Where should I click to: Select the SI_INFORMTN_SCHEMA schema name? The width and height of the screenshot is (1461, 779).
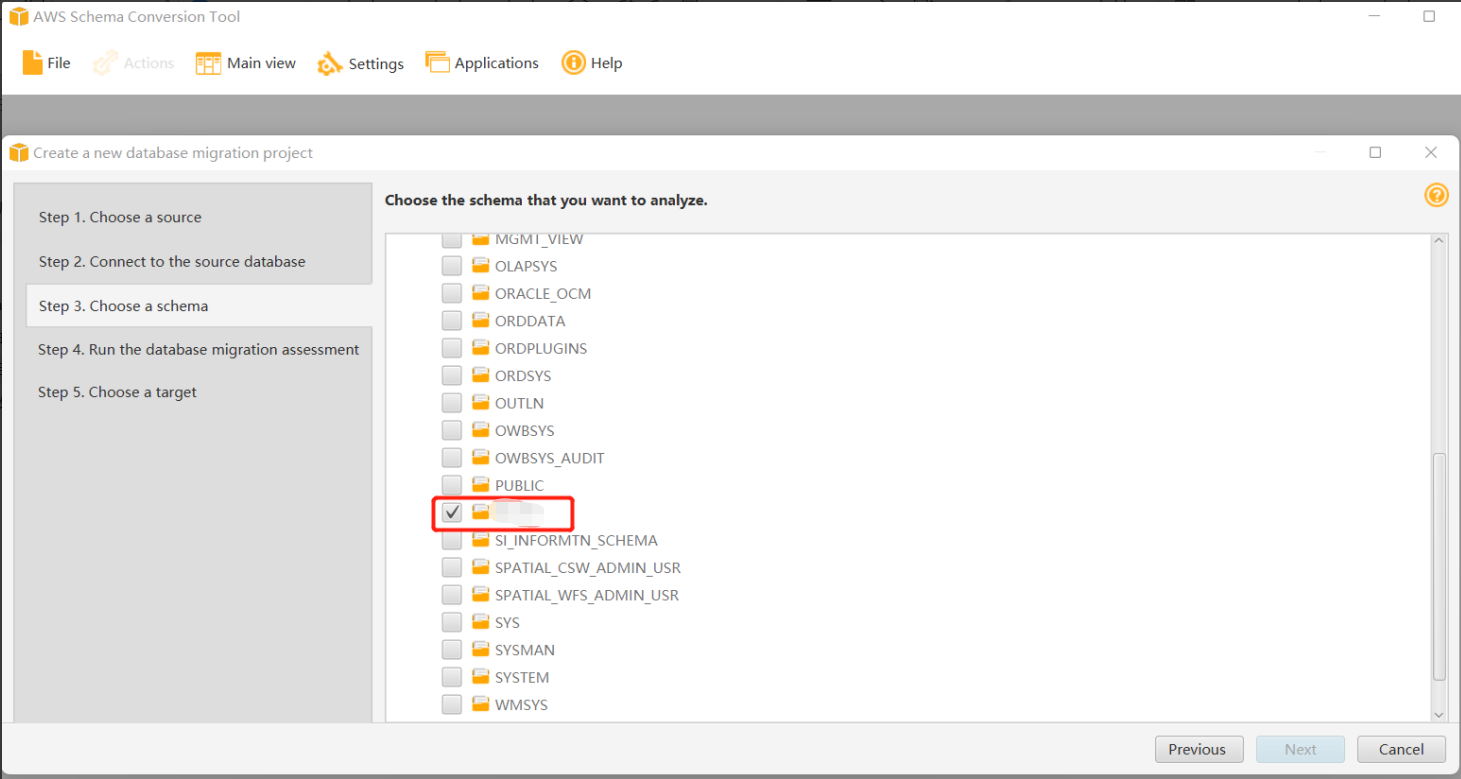coord(577,540)
